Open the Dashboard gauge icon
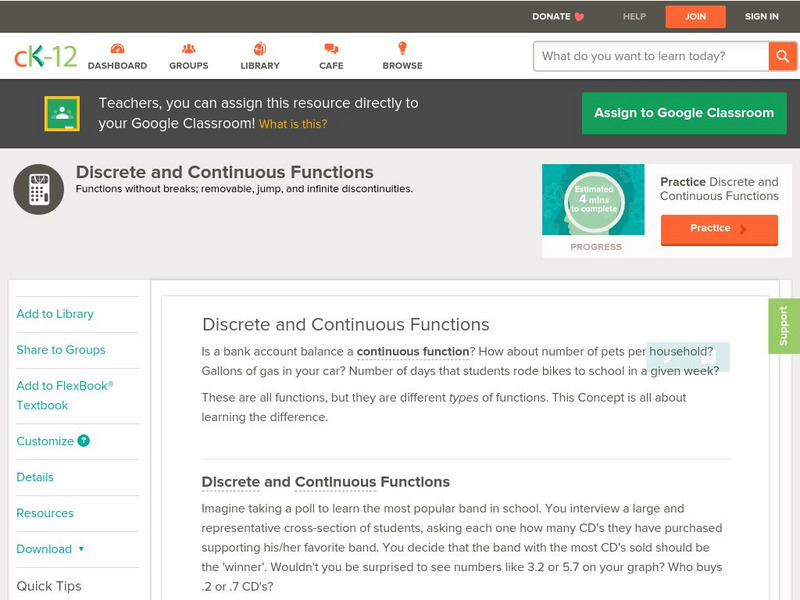Viewport: 800px width, 600px height. click(117, 48)
